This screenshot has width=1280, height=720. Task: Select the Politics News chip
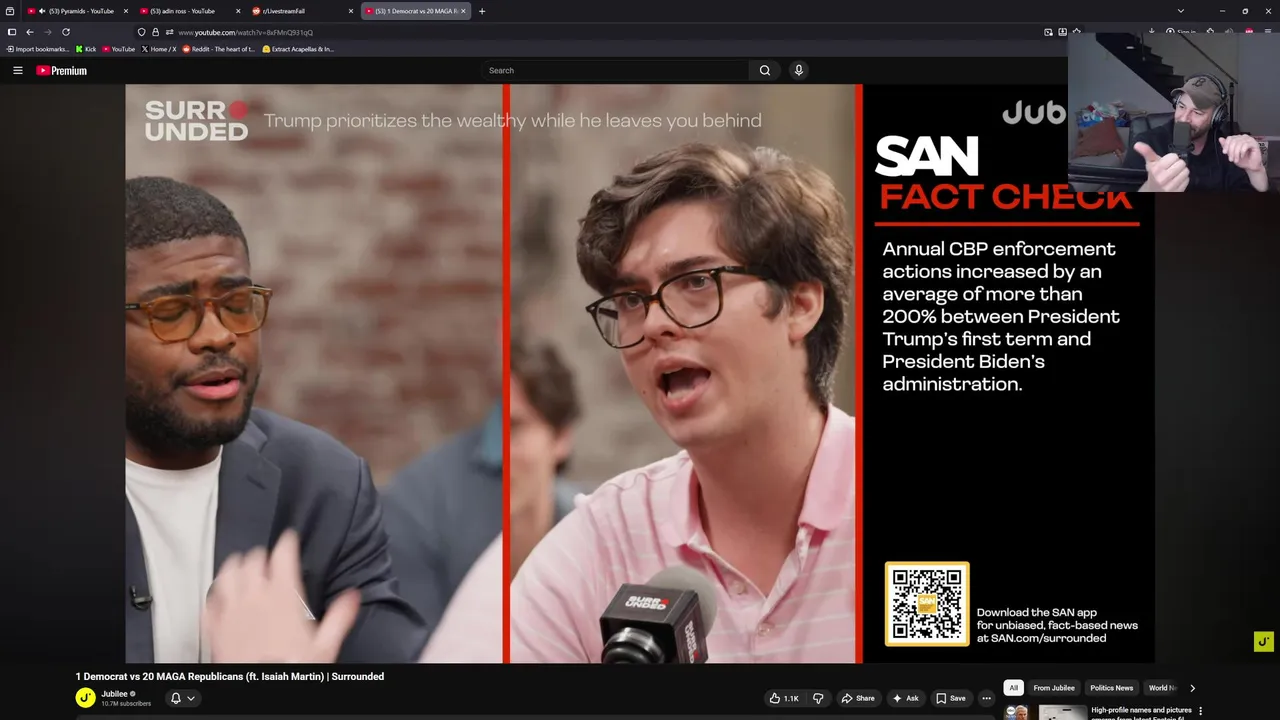pyautogui.click(x=1111, y=688)
